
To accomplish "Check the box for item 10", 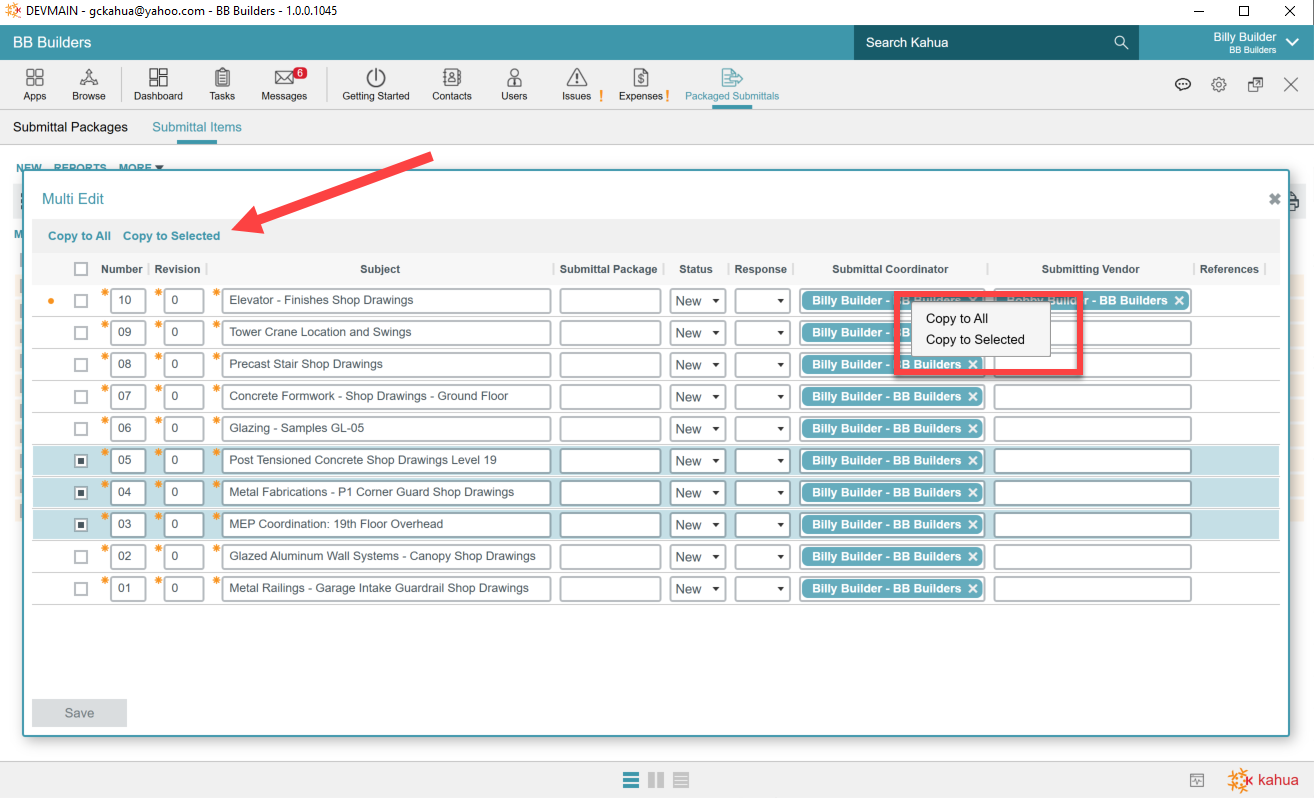I will tap(81, 301).
